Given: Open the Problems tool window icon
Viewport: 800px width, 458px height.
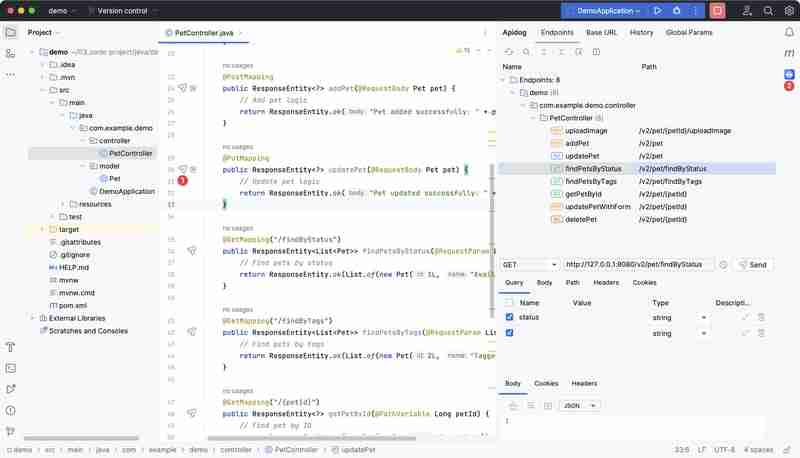Looking at the screenshot, I should 10,411.
